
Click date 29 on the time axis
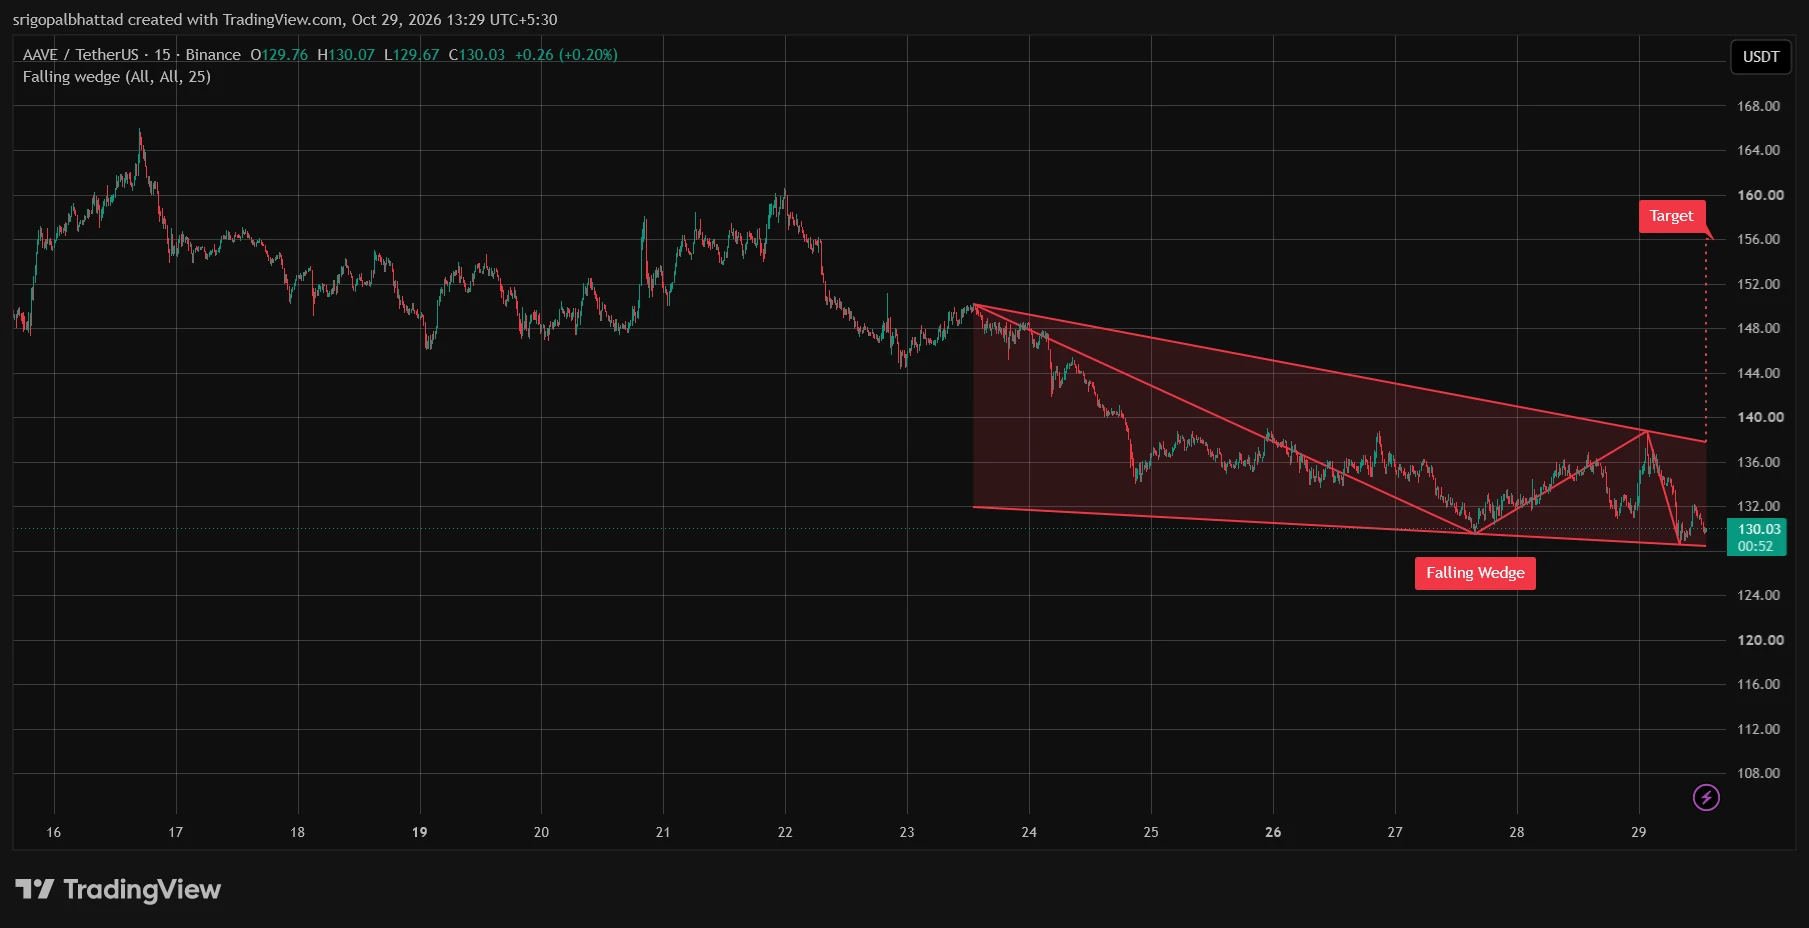(x=1639, y=832)
